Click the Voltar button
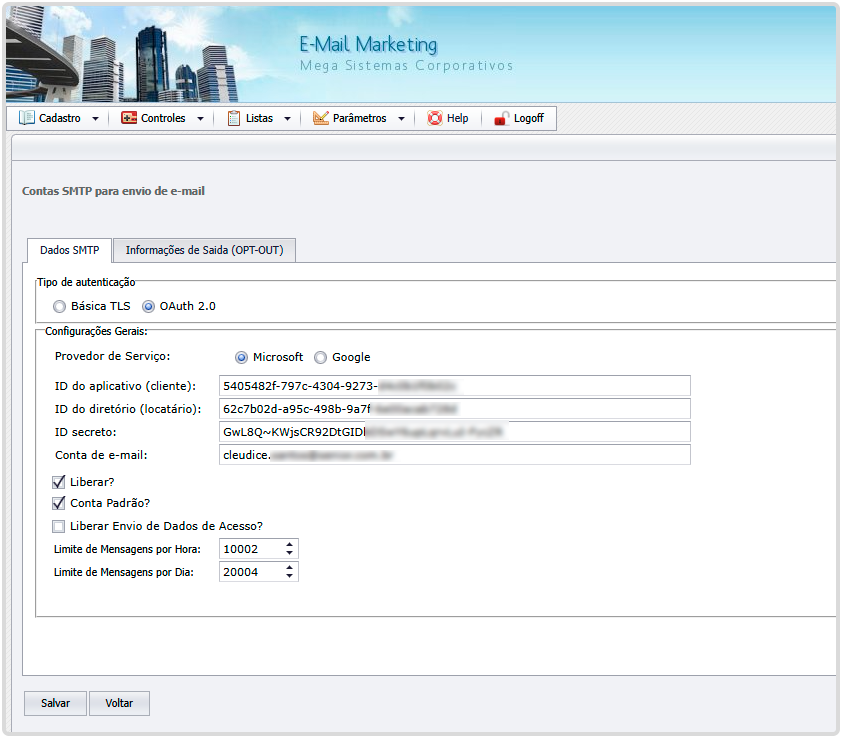Image resolution: width=842 pixels, height=737 pixels. click(119, 703)
